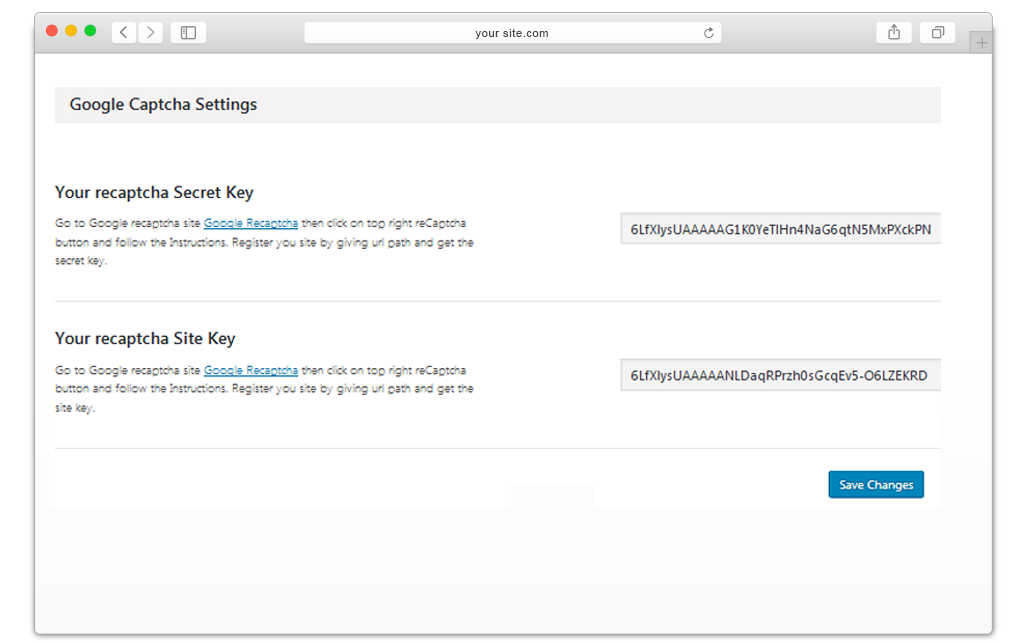Open Google Recaptcha link under Site Key

[251, 370]
